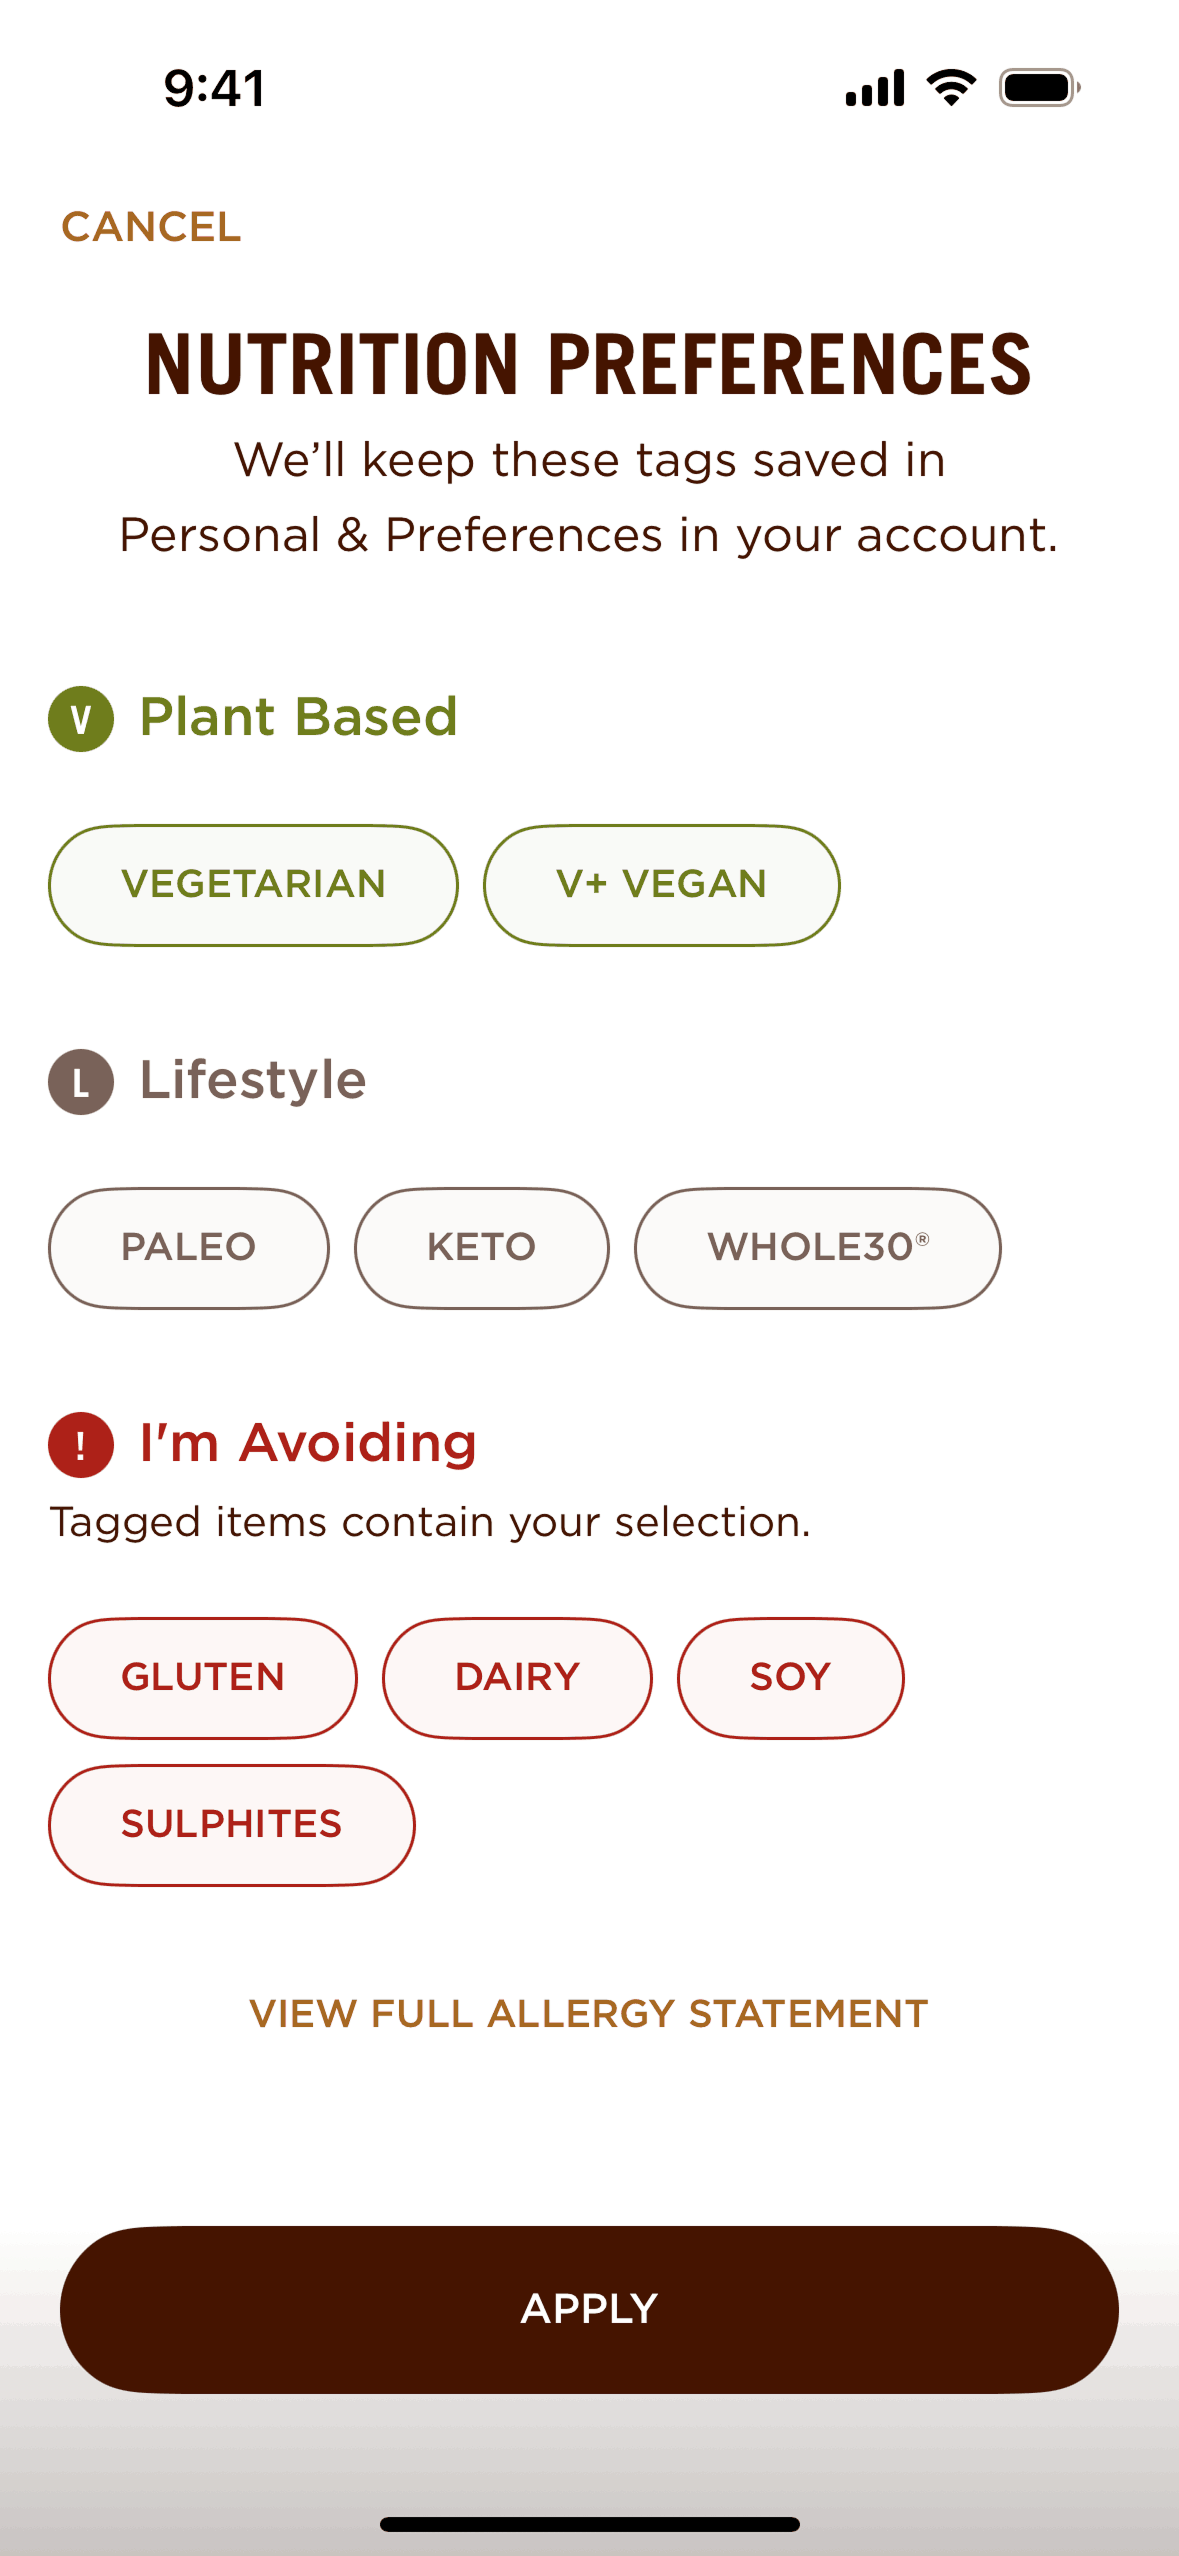Tap the green Plant Based V icon

click(x=81, y=718)
